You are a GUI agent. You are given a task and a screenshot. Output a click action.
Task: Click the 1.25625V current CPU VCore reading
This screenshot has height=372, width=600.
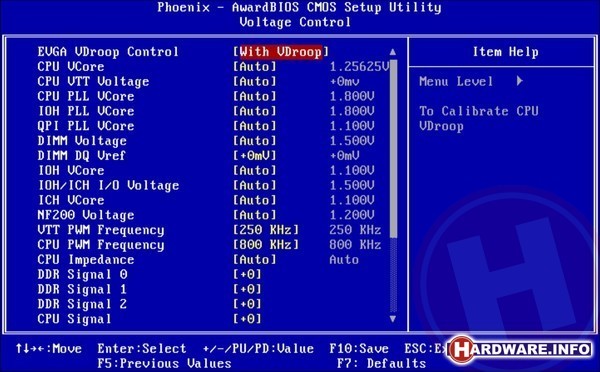coord(359,67)
